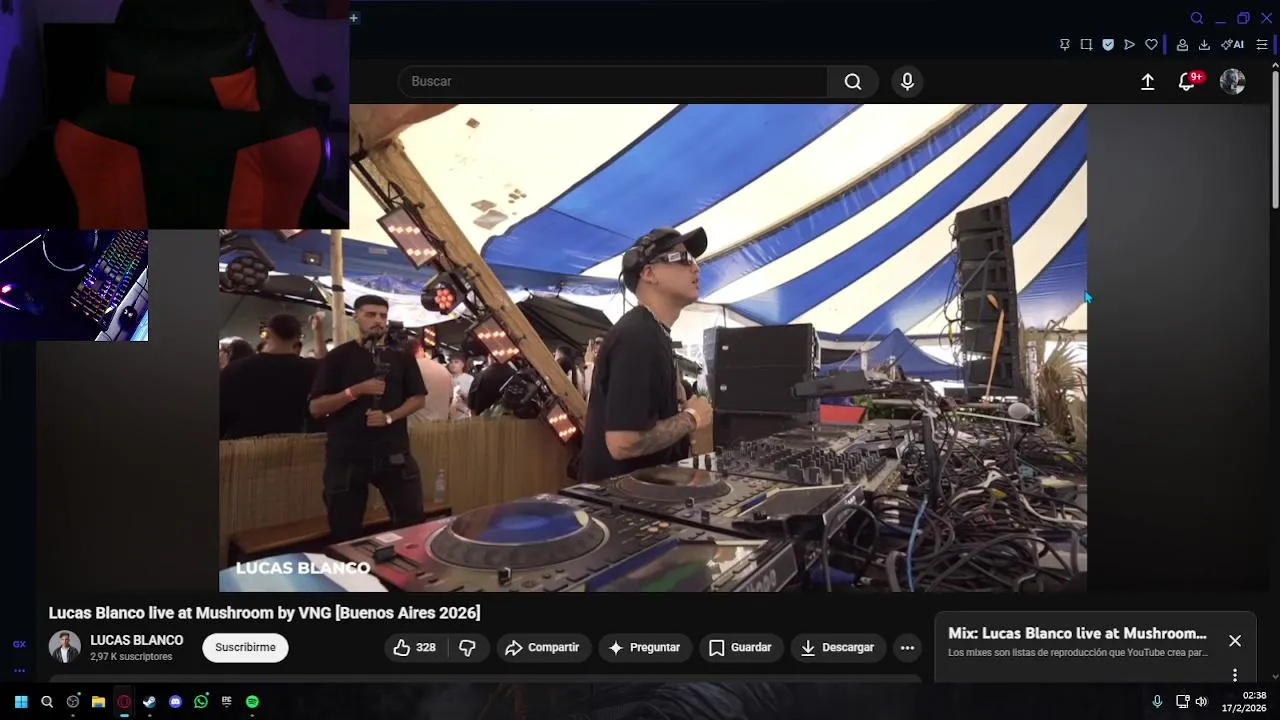Open the browser downloads icon

pyautogui.click(x=1204, y=45)
